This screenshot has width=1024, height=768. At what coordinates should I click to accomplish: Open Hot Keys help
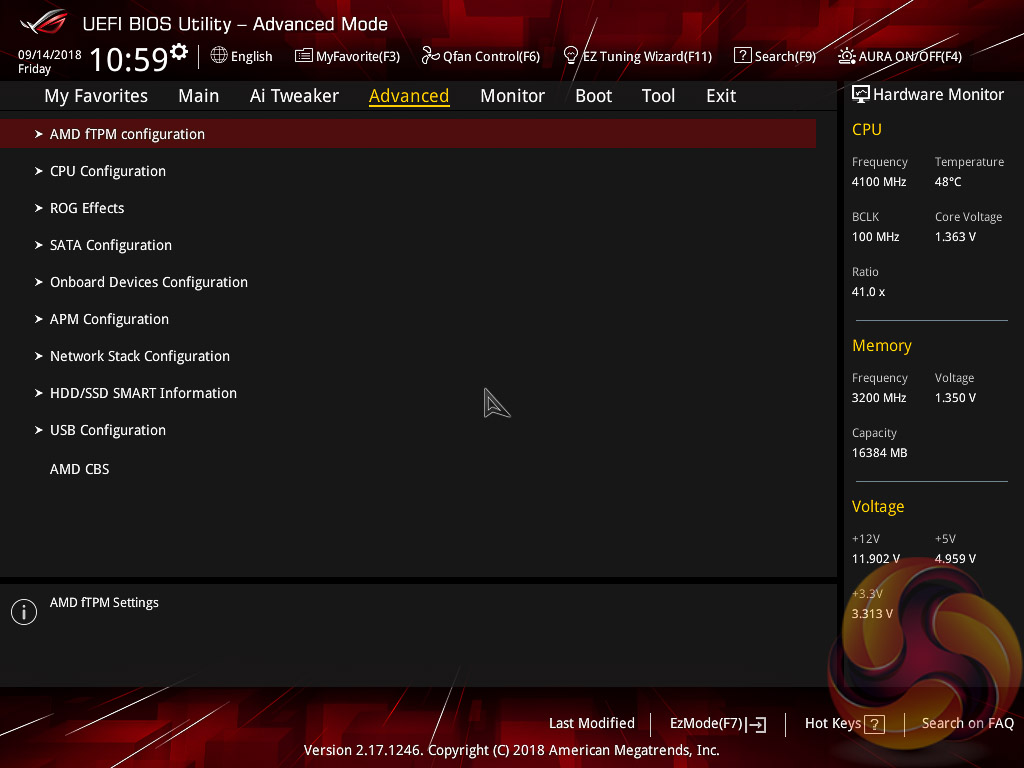click(x=833, y=724)
